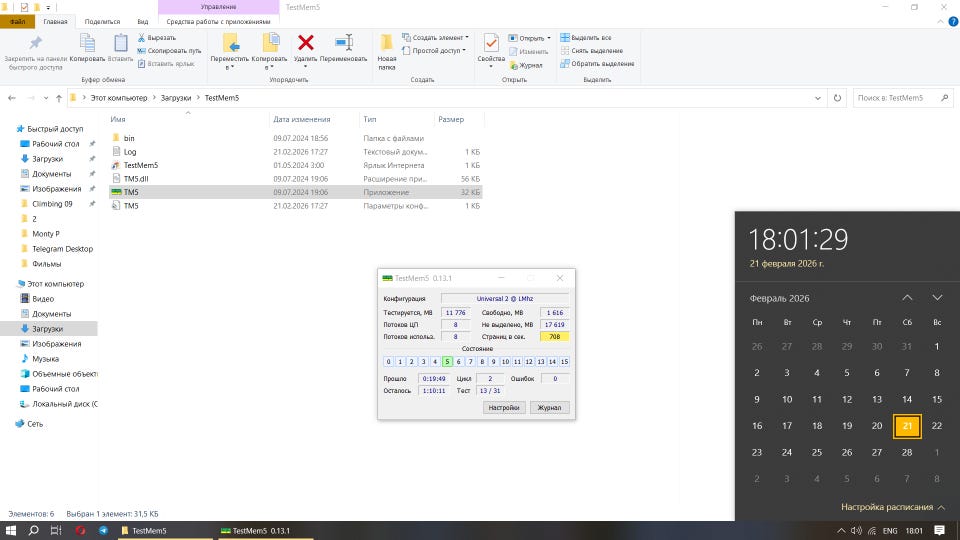Open taskbar search magnifier
This screenshot has height=540, width=960.
point(34,531)
